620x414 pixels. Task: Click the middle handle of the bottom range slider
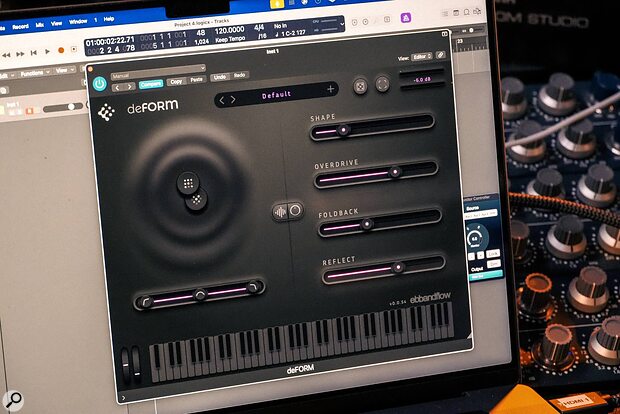200,295
